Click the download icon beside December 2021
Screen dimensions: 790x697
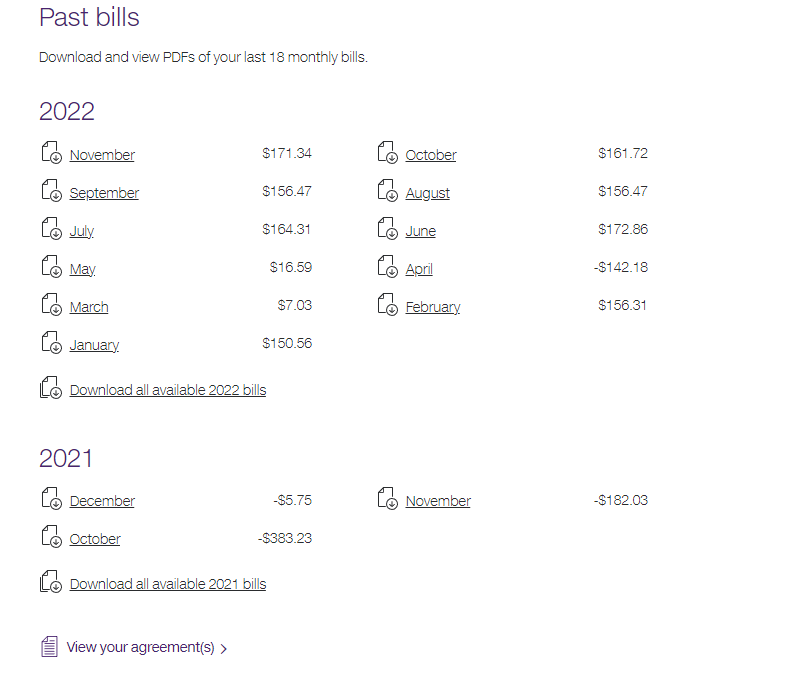(51, 500)
